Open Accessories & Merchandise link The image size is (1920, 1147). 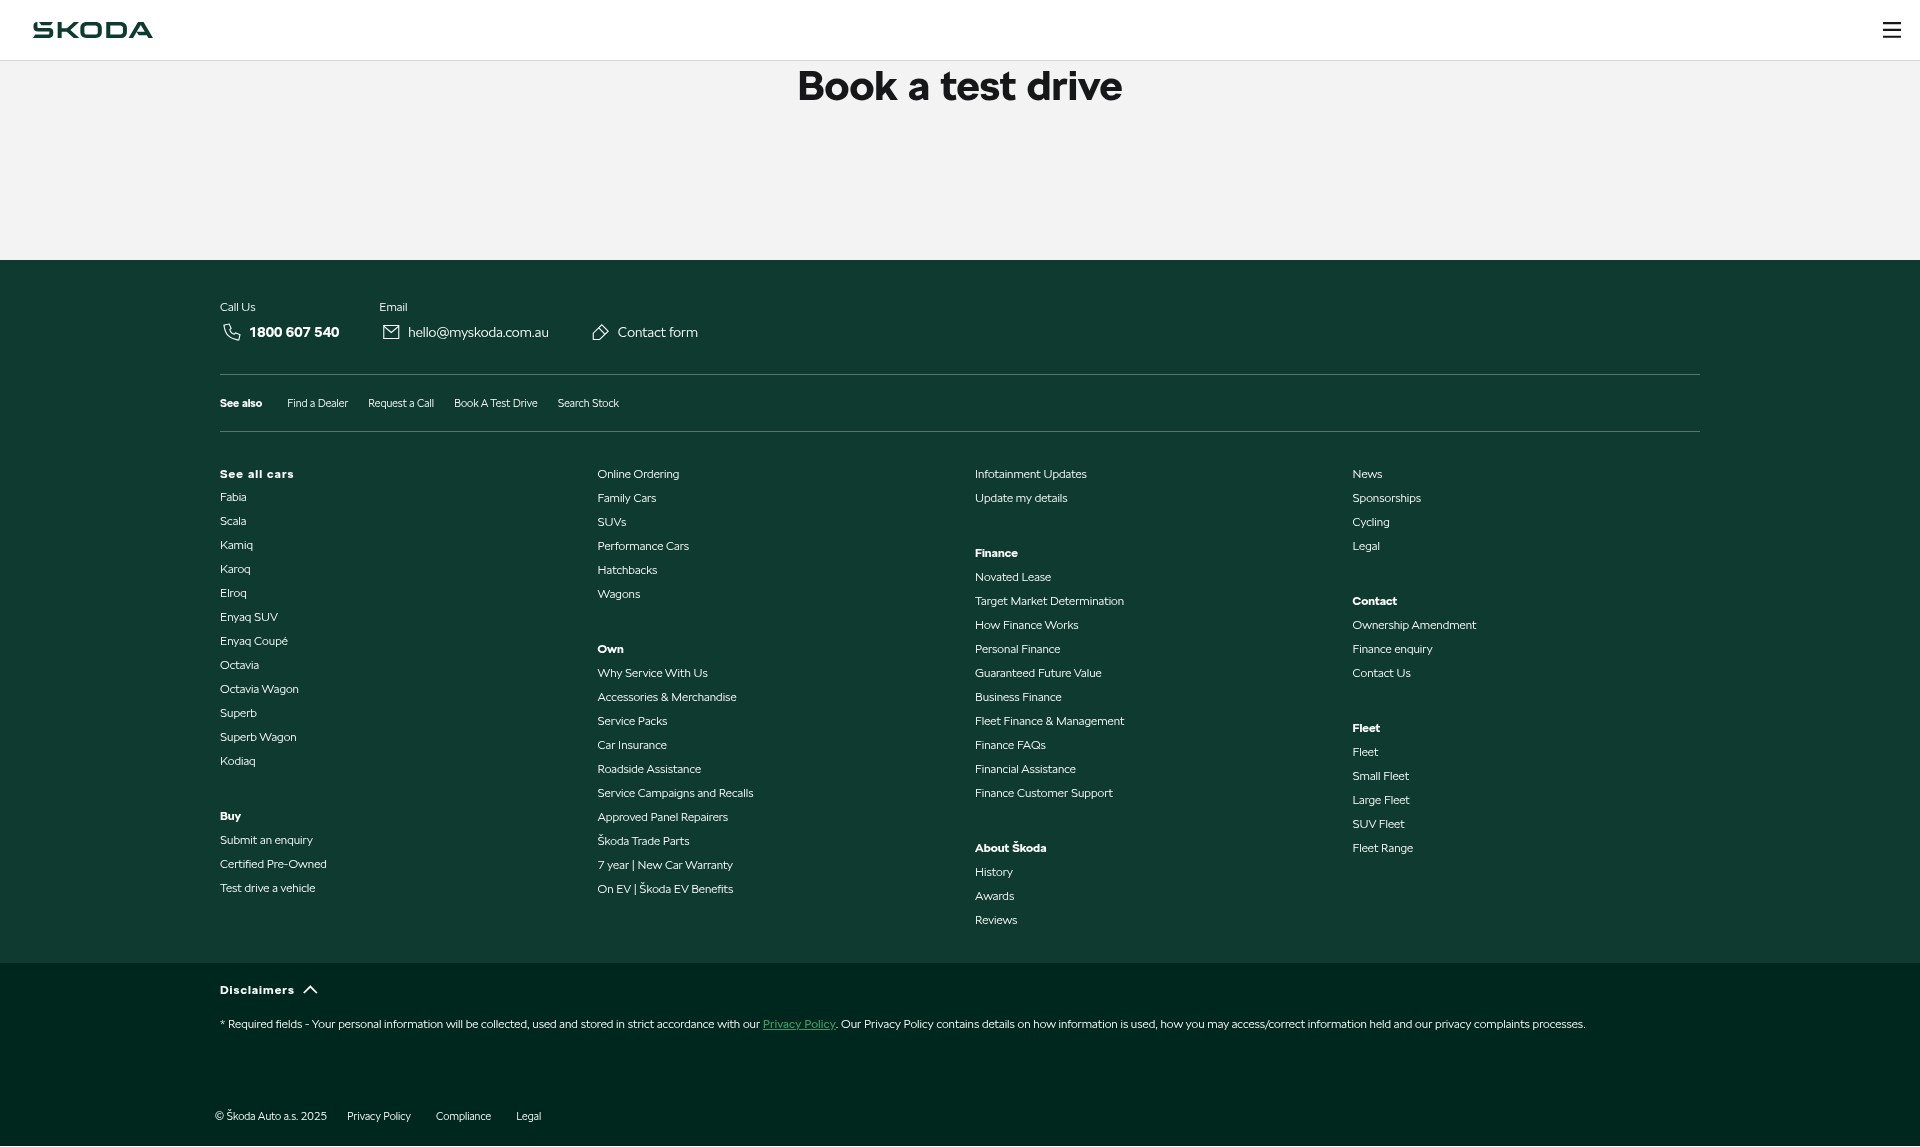[667, 698]
